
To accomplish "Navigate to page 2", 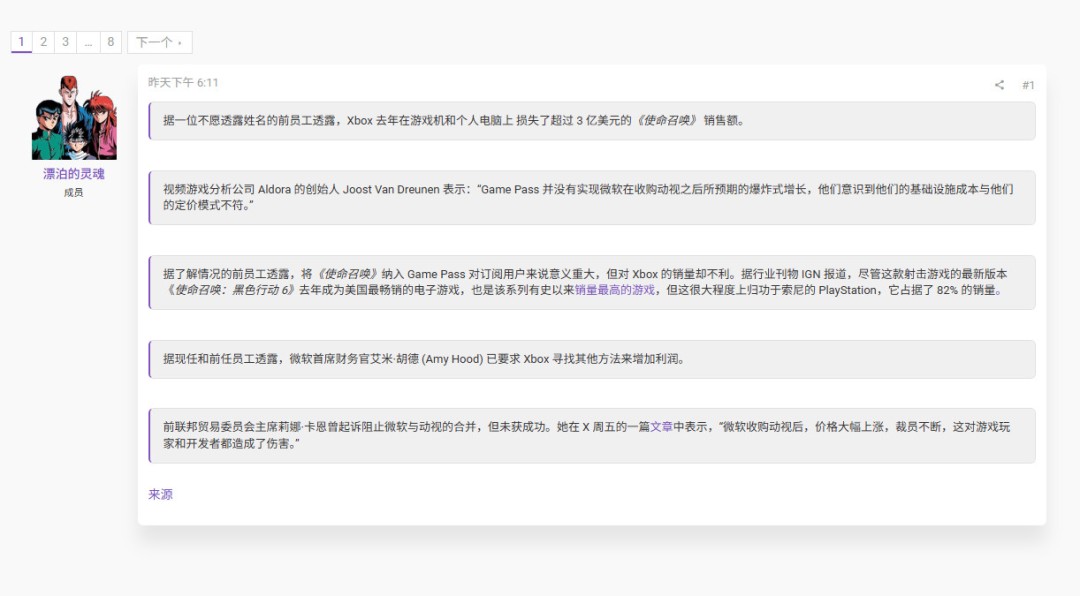I will click(x=43, y=42).
